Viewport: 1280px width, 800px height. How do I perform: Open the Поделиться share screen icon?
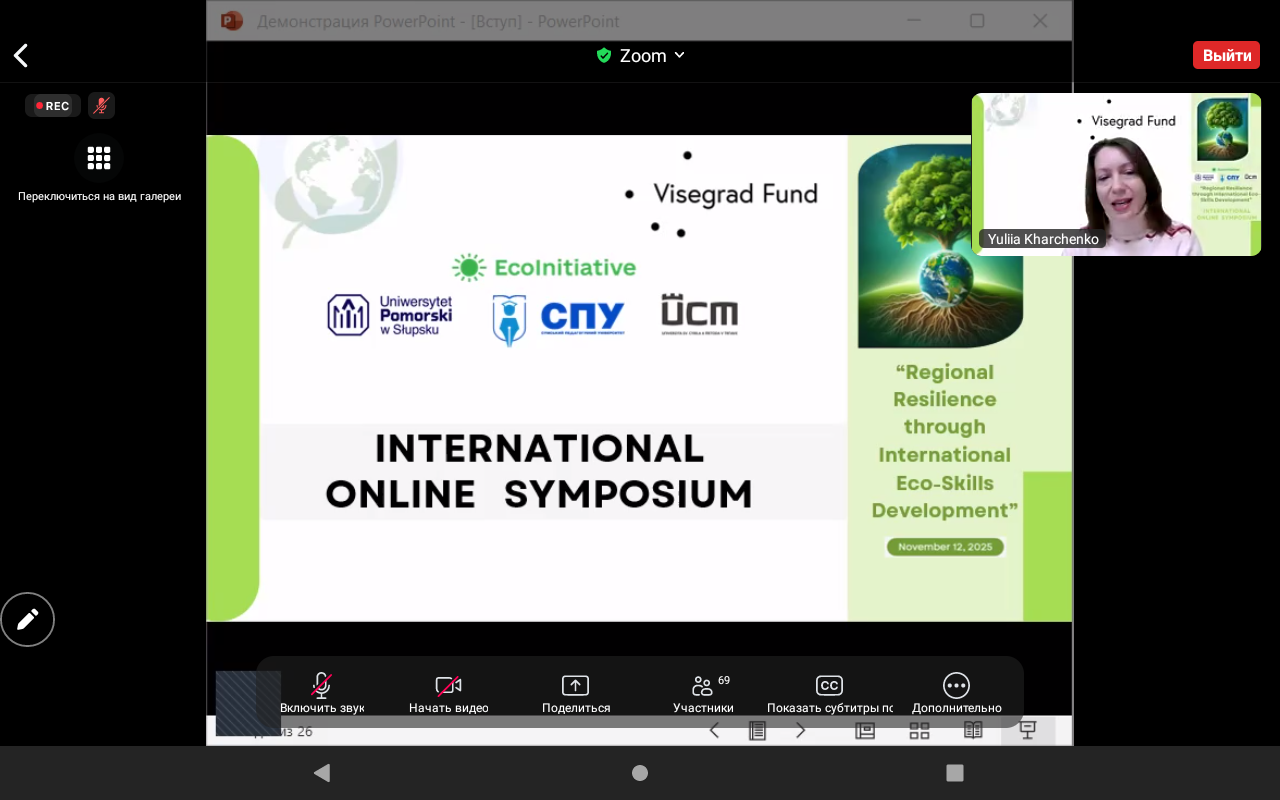tap(575, 686)
